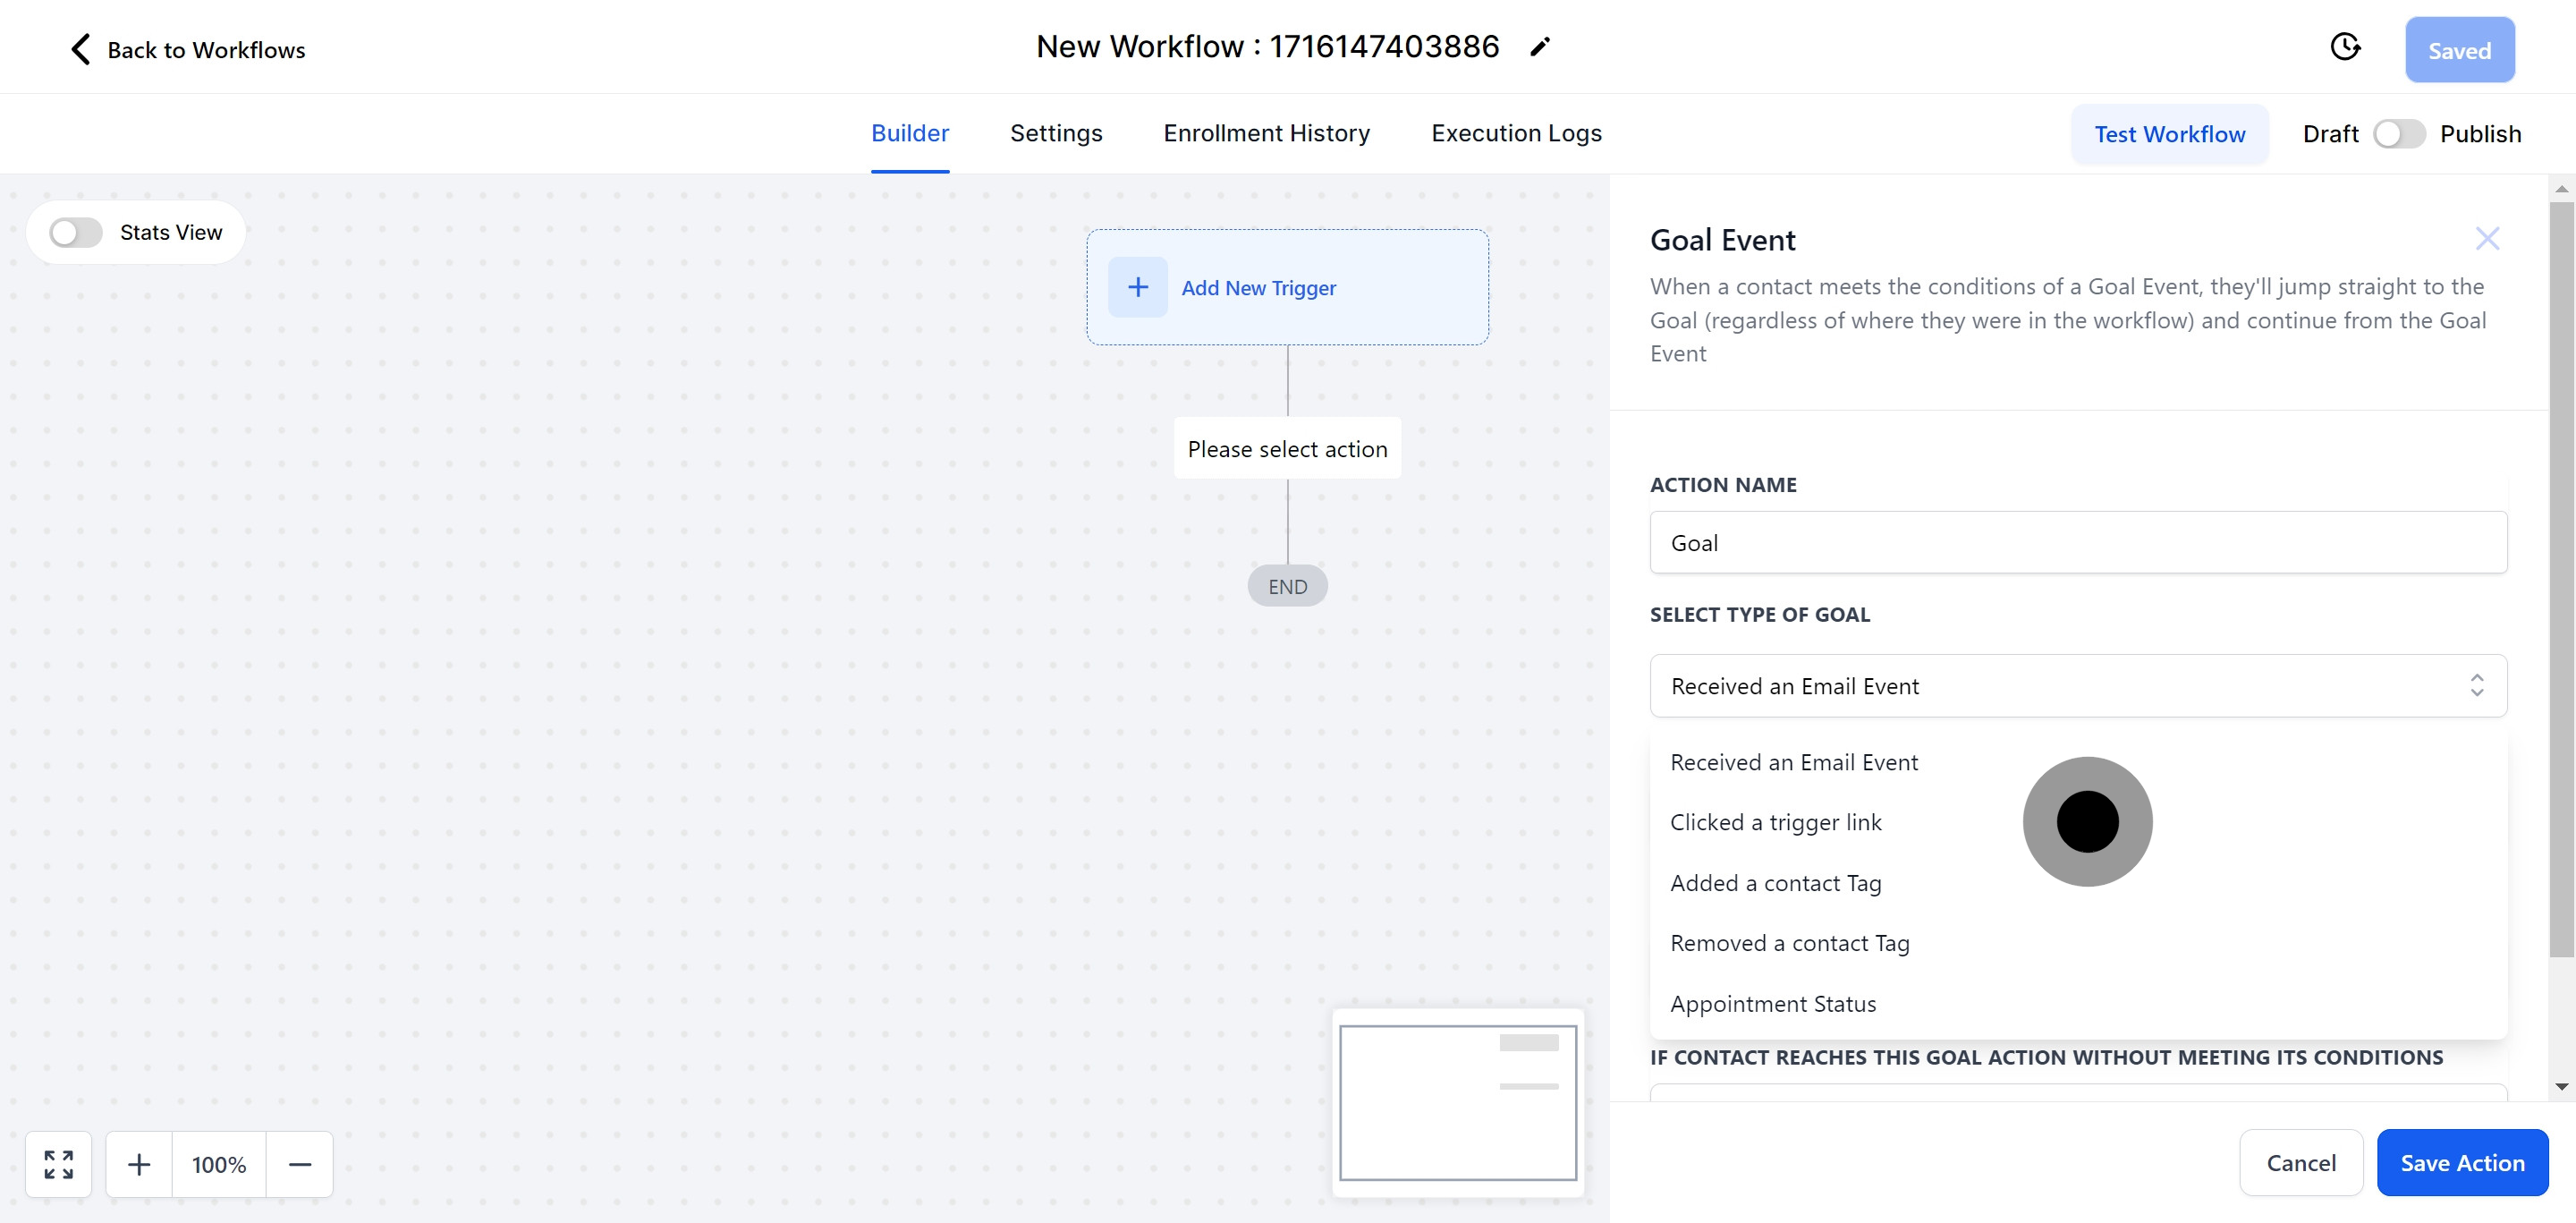Zoom out with the minus button
The height and width of the screenshot is (1223, 2576).
pos(299,1164)
